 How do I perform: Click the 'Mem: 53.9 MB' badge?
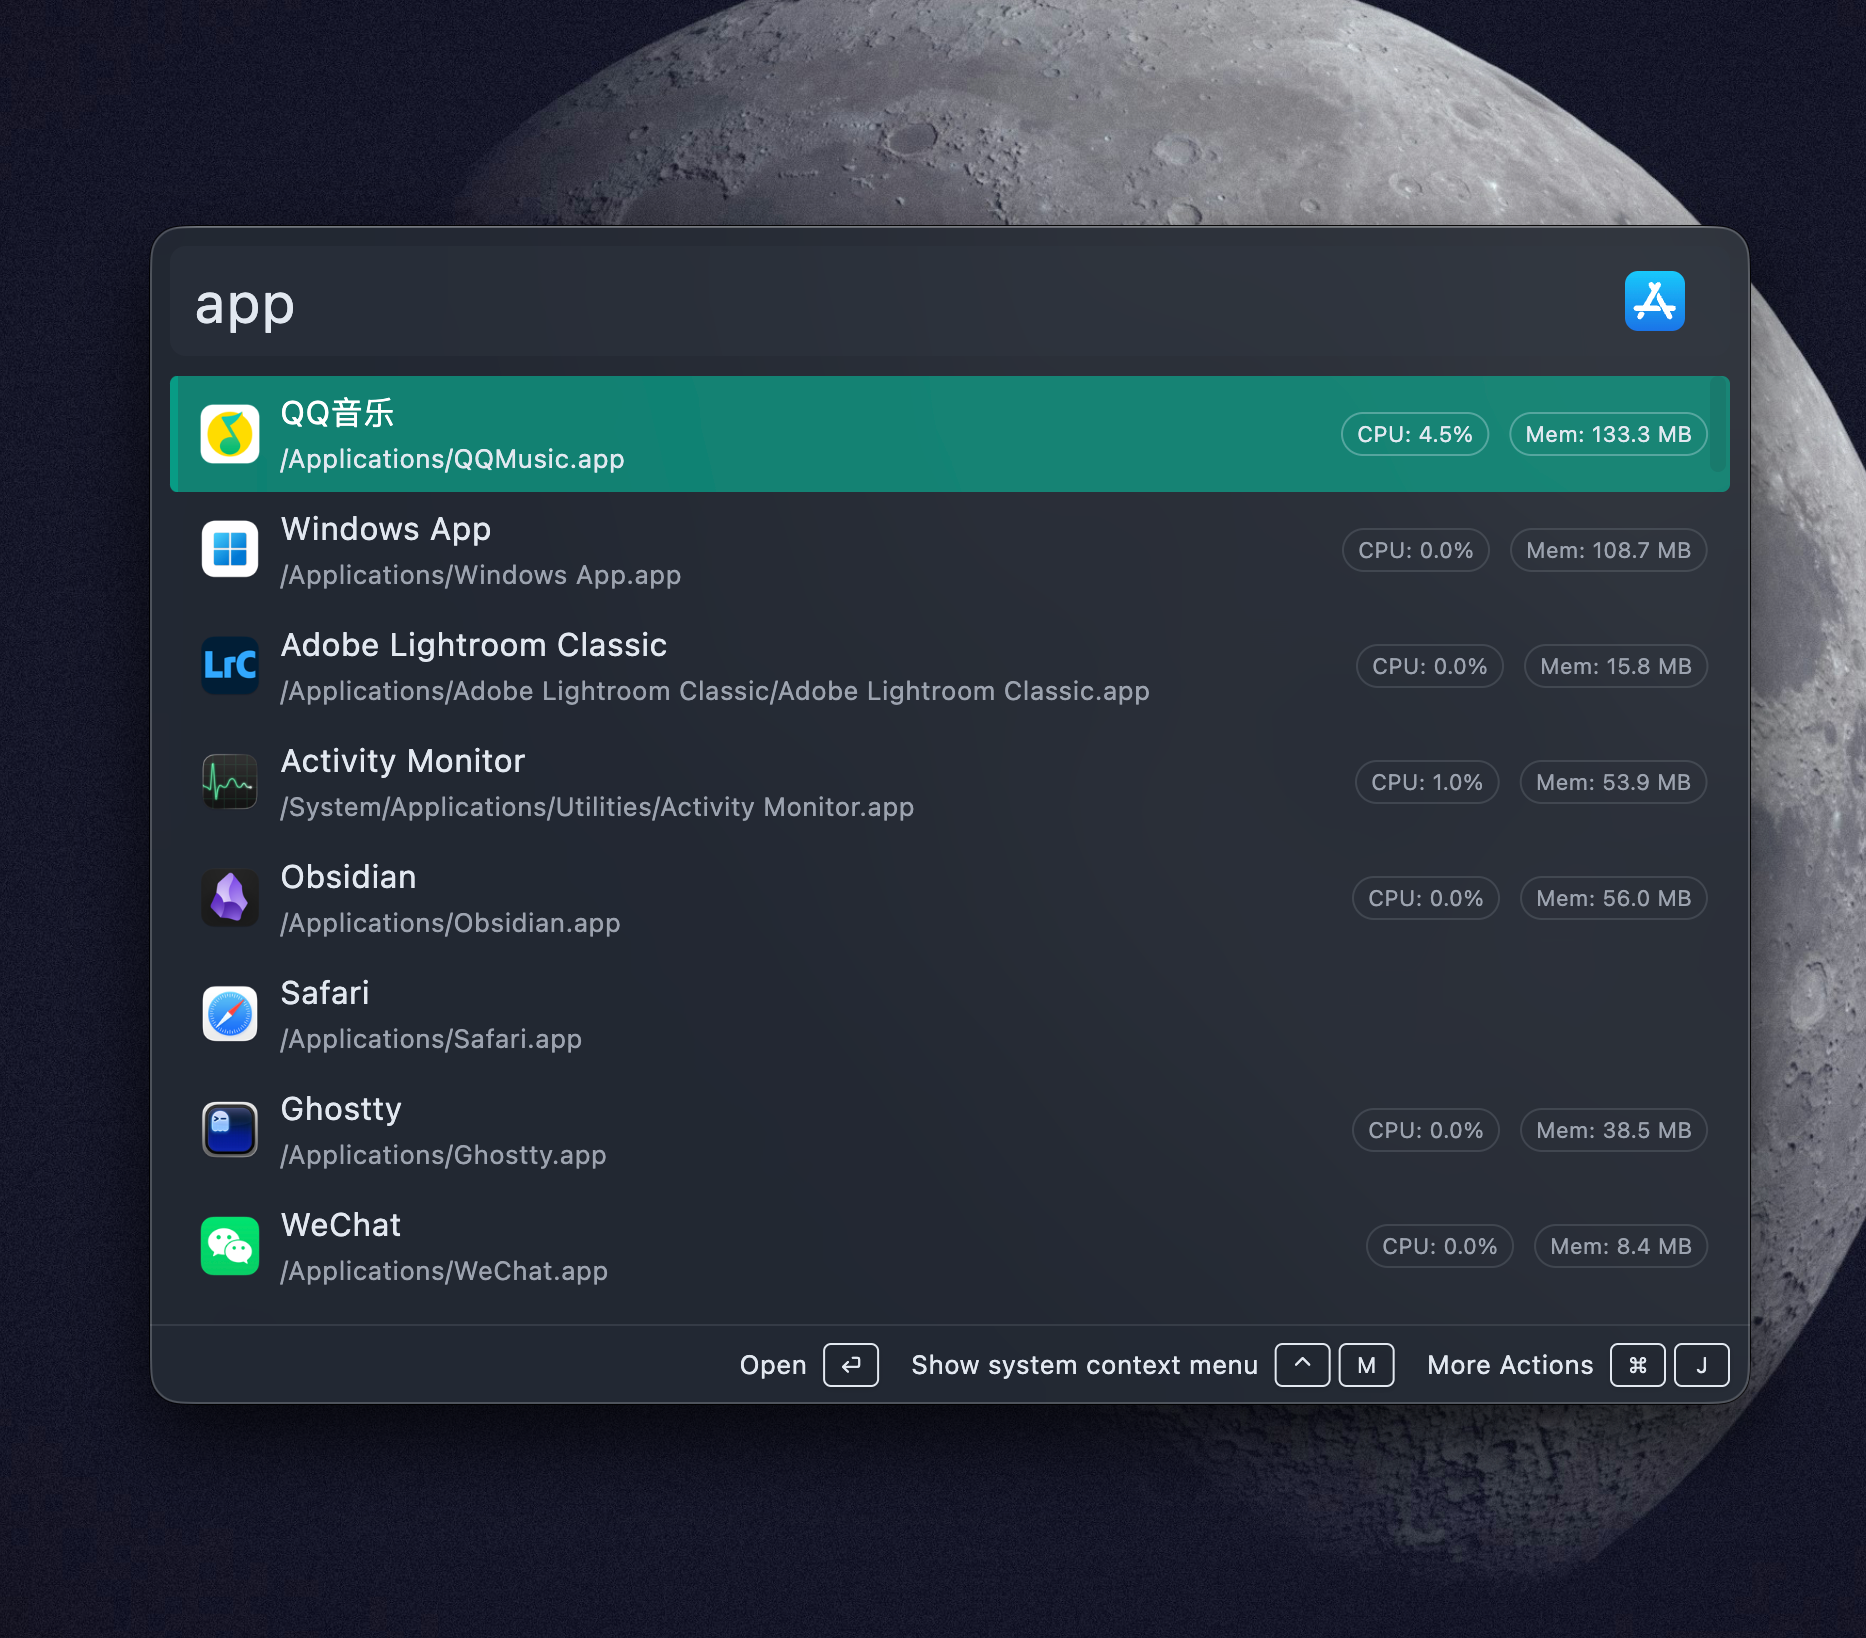click(1613, 782)
